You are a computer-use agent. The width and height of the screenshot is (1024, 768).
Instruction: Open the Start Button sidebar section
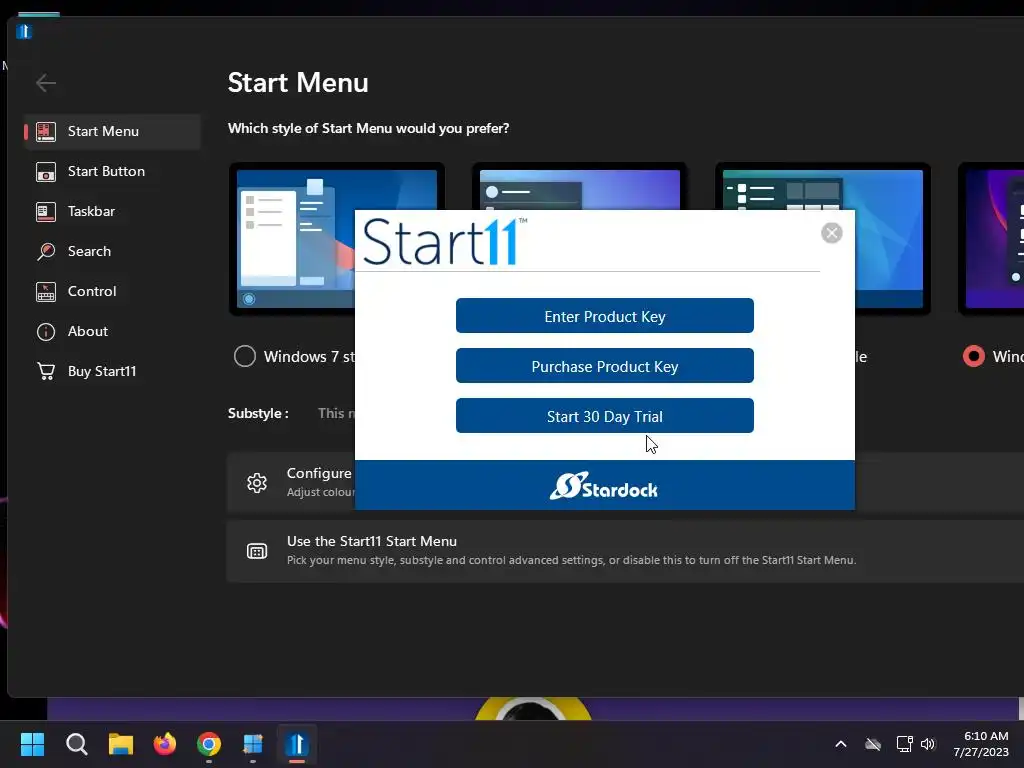[112, 171]
